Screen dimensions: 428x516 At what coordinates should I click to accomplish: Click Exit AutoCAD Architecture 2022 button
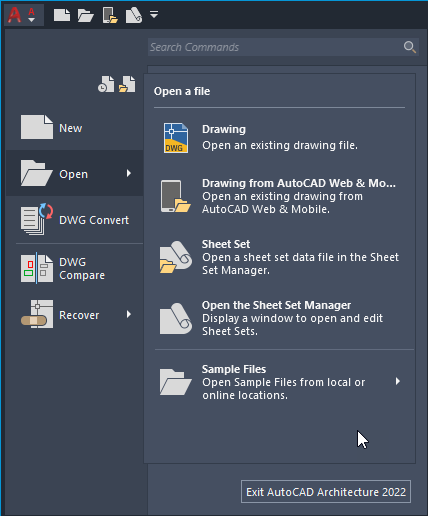(326, 492)
